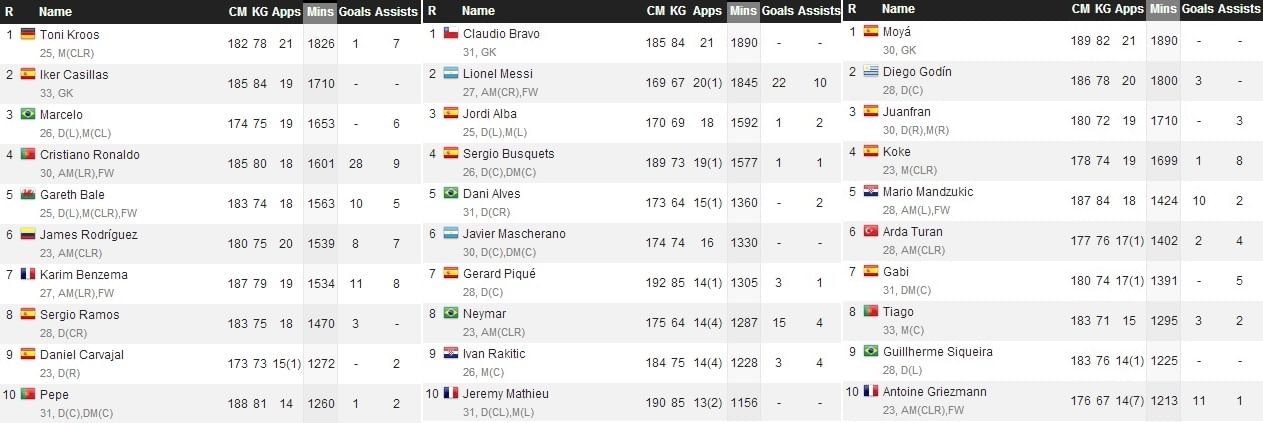The width and height of the screenshot is (1263, 423).
Task: Click the French flag next to Antoine Griezmann
Action: [x=871, y=391]
